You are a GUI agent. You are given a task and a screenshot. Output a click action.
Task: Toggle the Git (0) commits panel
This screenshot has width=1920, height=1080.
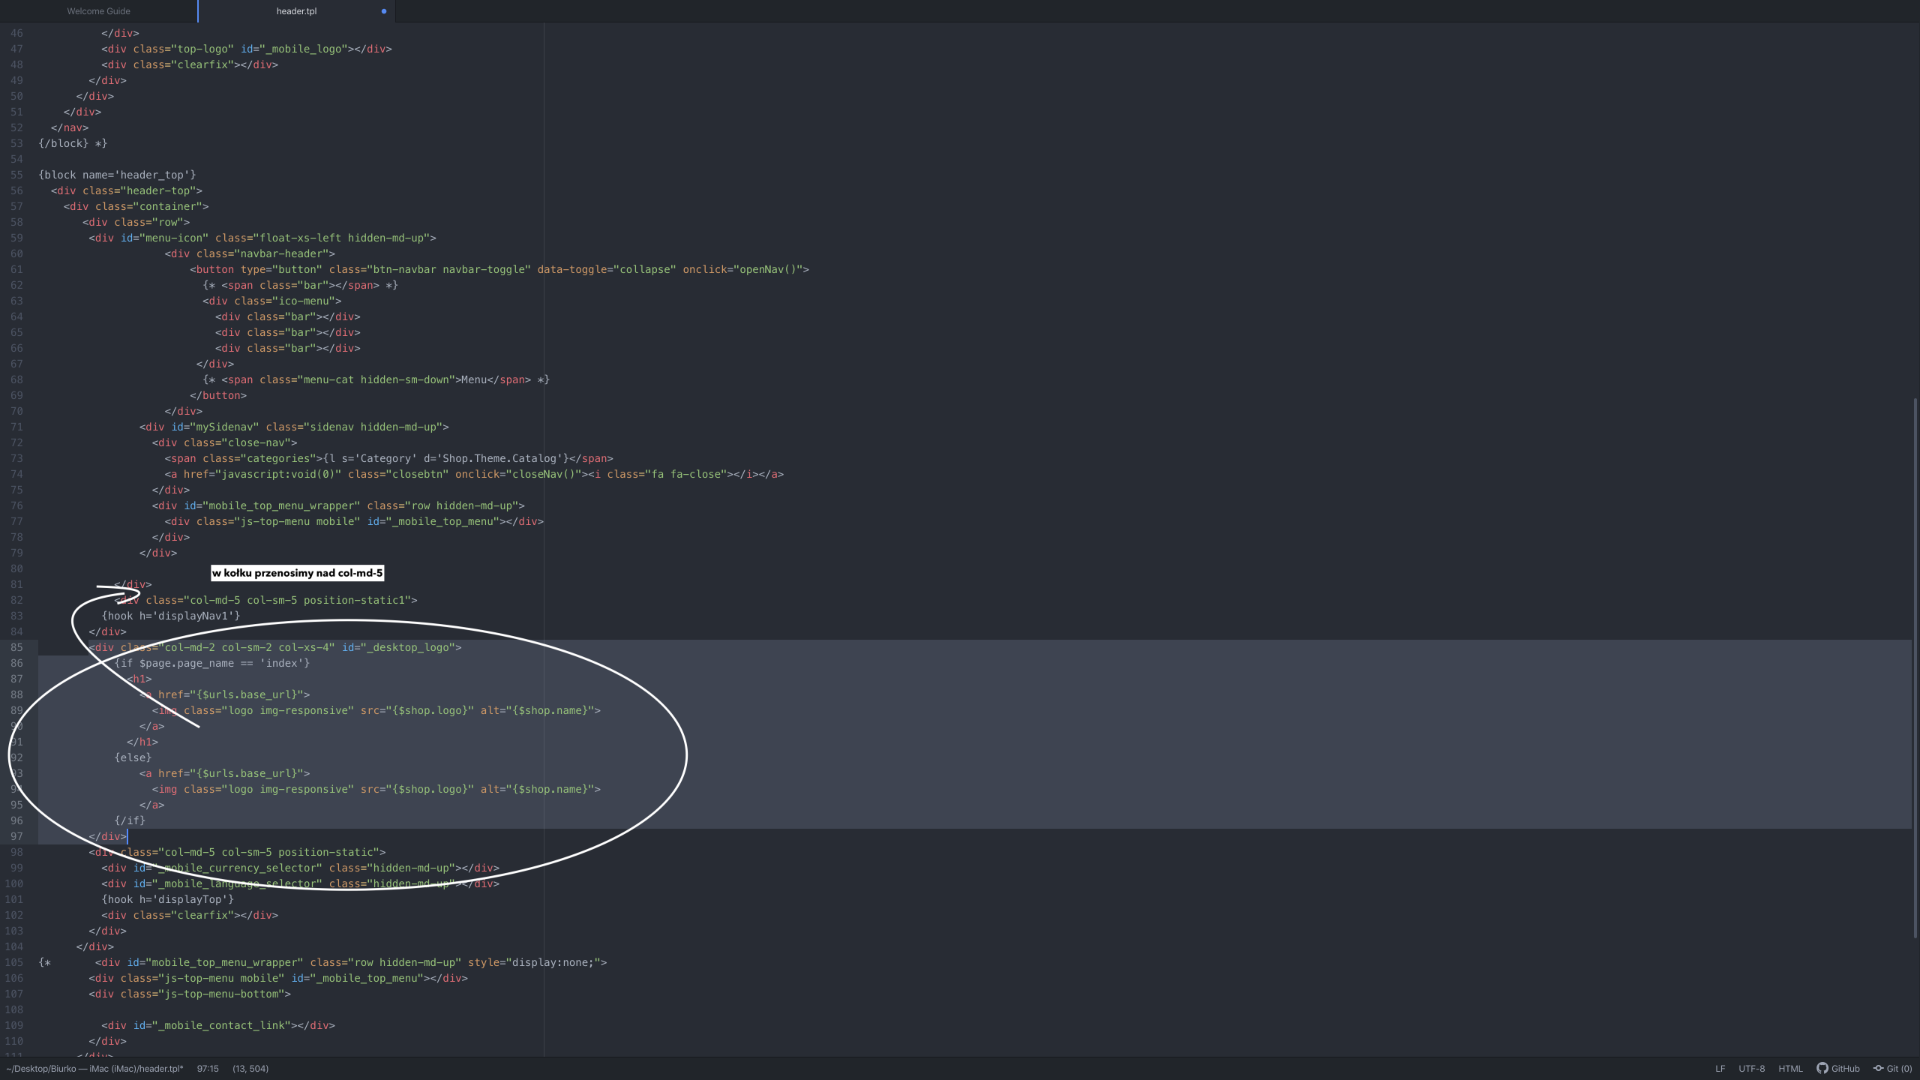[x=1892, y=1068]
